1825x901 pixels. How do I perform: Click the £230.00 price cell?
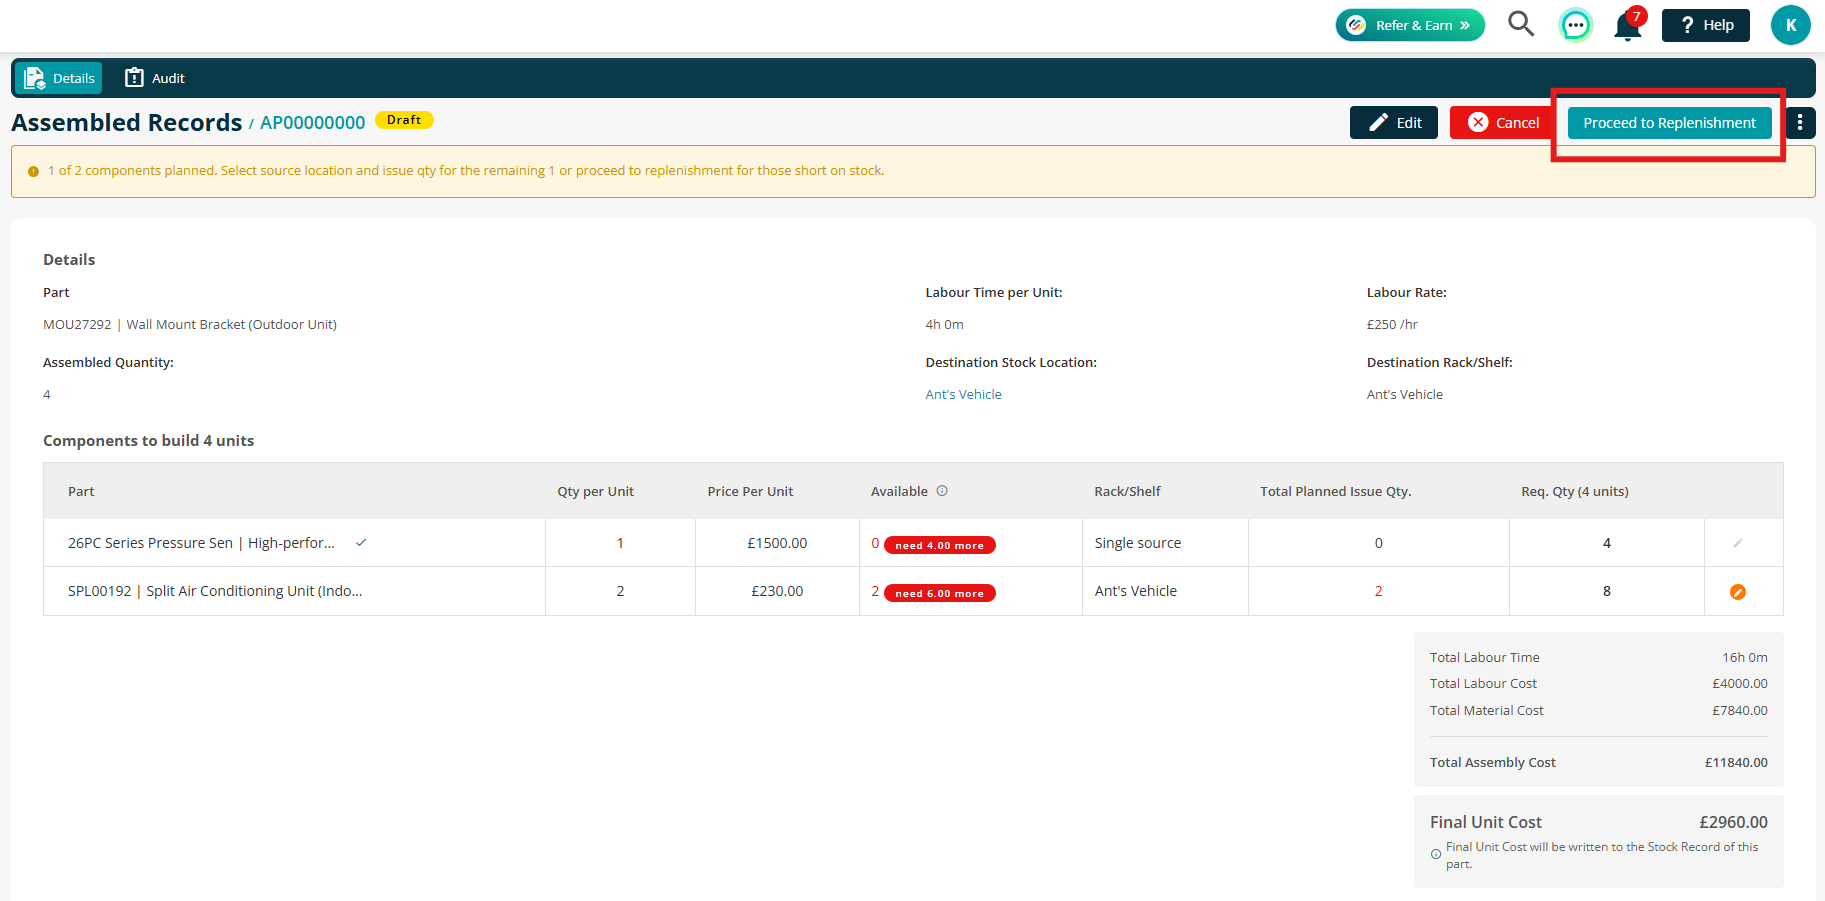coord(777,591)
